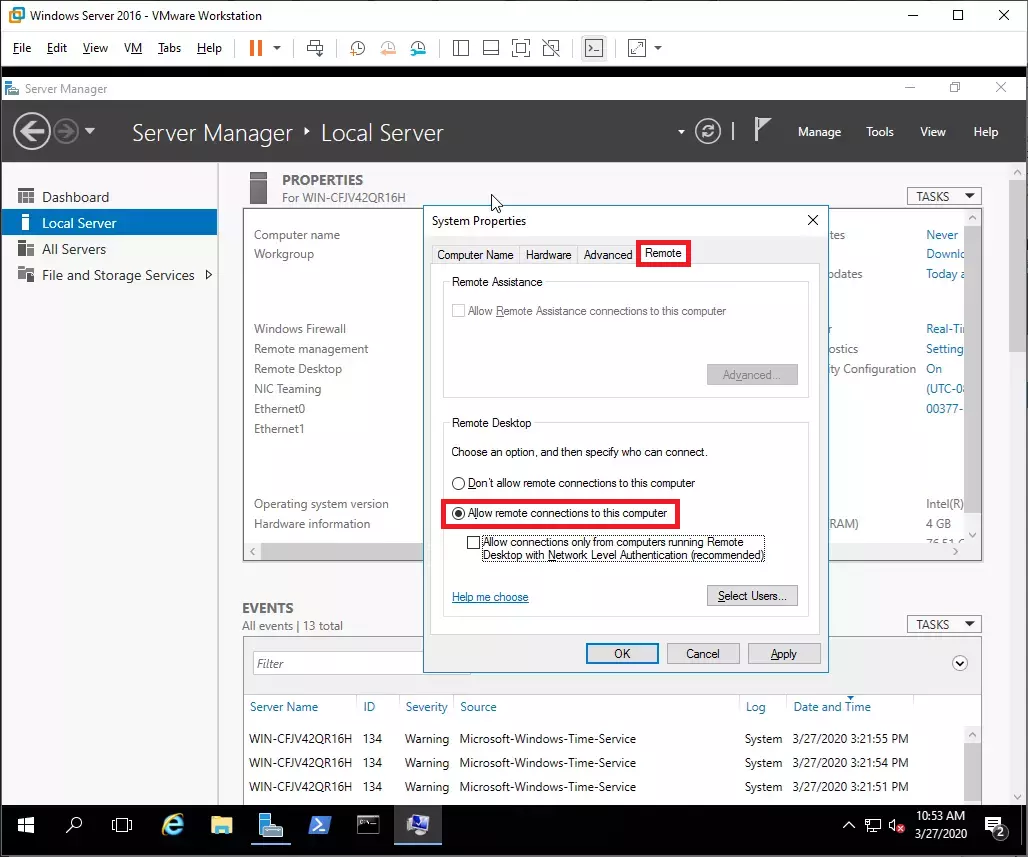Open the VMware Edit menu
The image size is (1028, 857).
[x=56, y=48]
